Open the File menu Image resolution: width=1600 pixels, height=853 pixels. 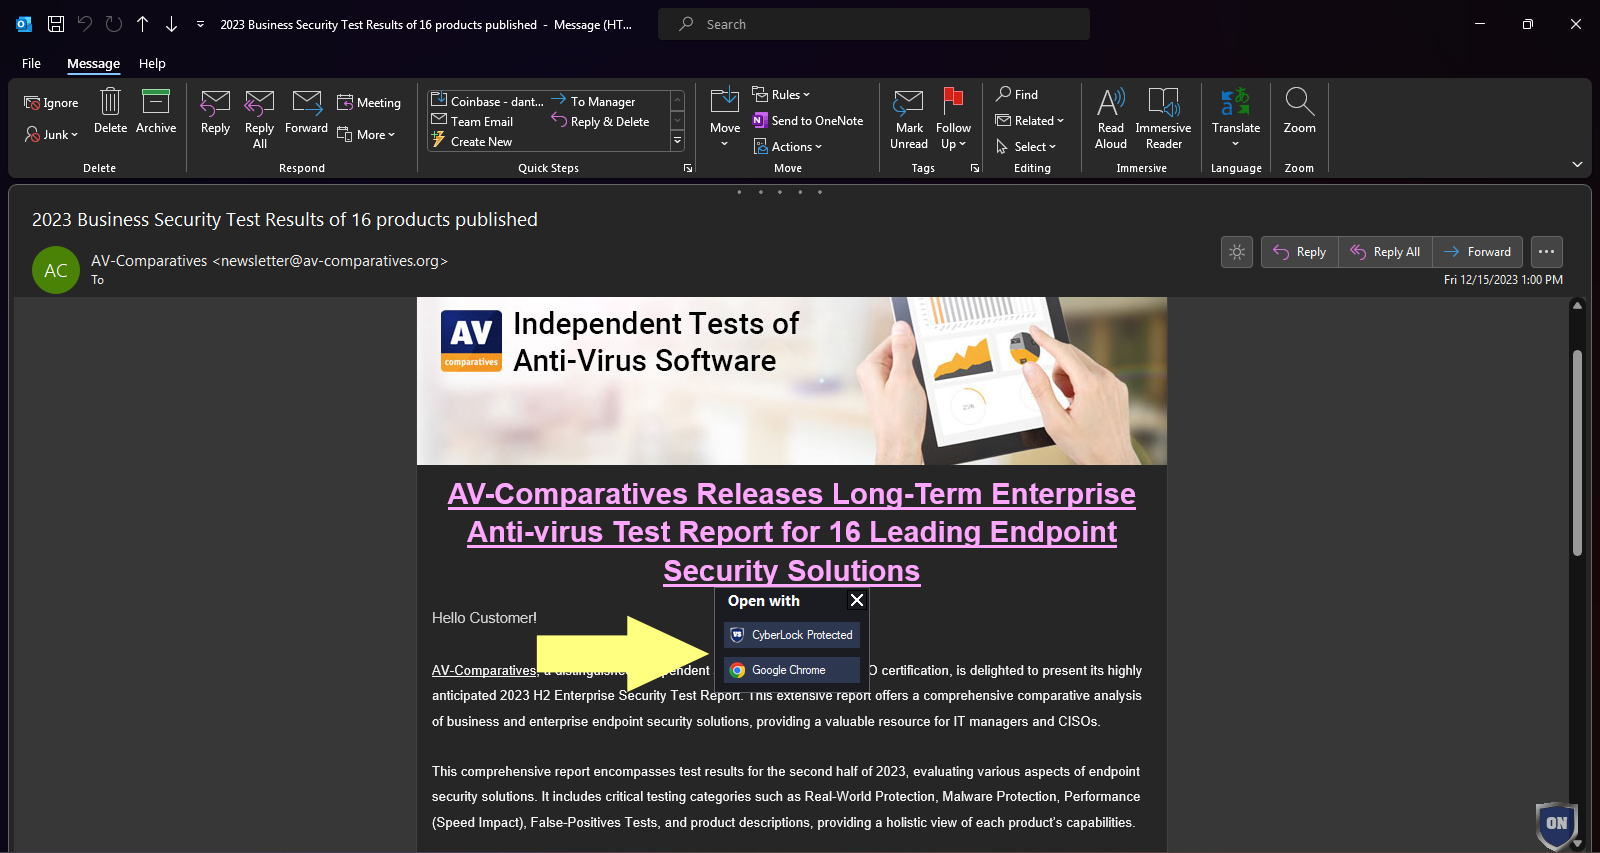pyautogui.click(x=31, y=63)
